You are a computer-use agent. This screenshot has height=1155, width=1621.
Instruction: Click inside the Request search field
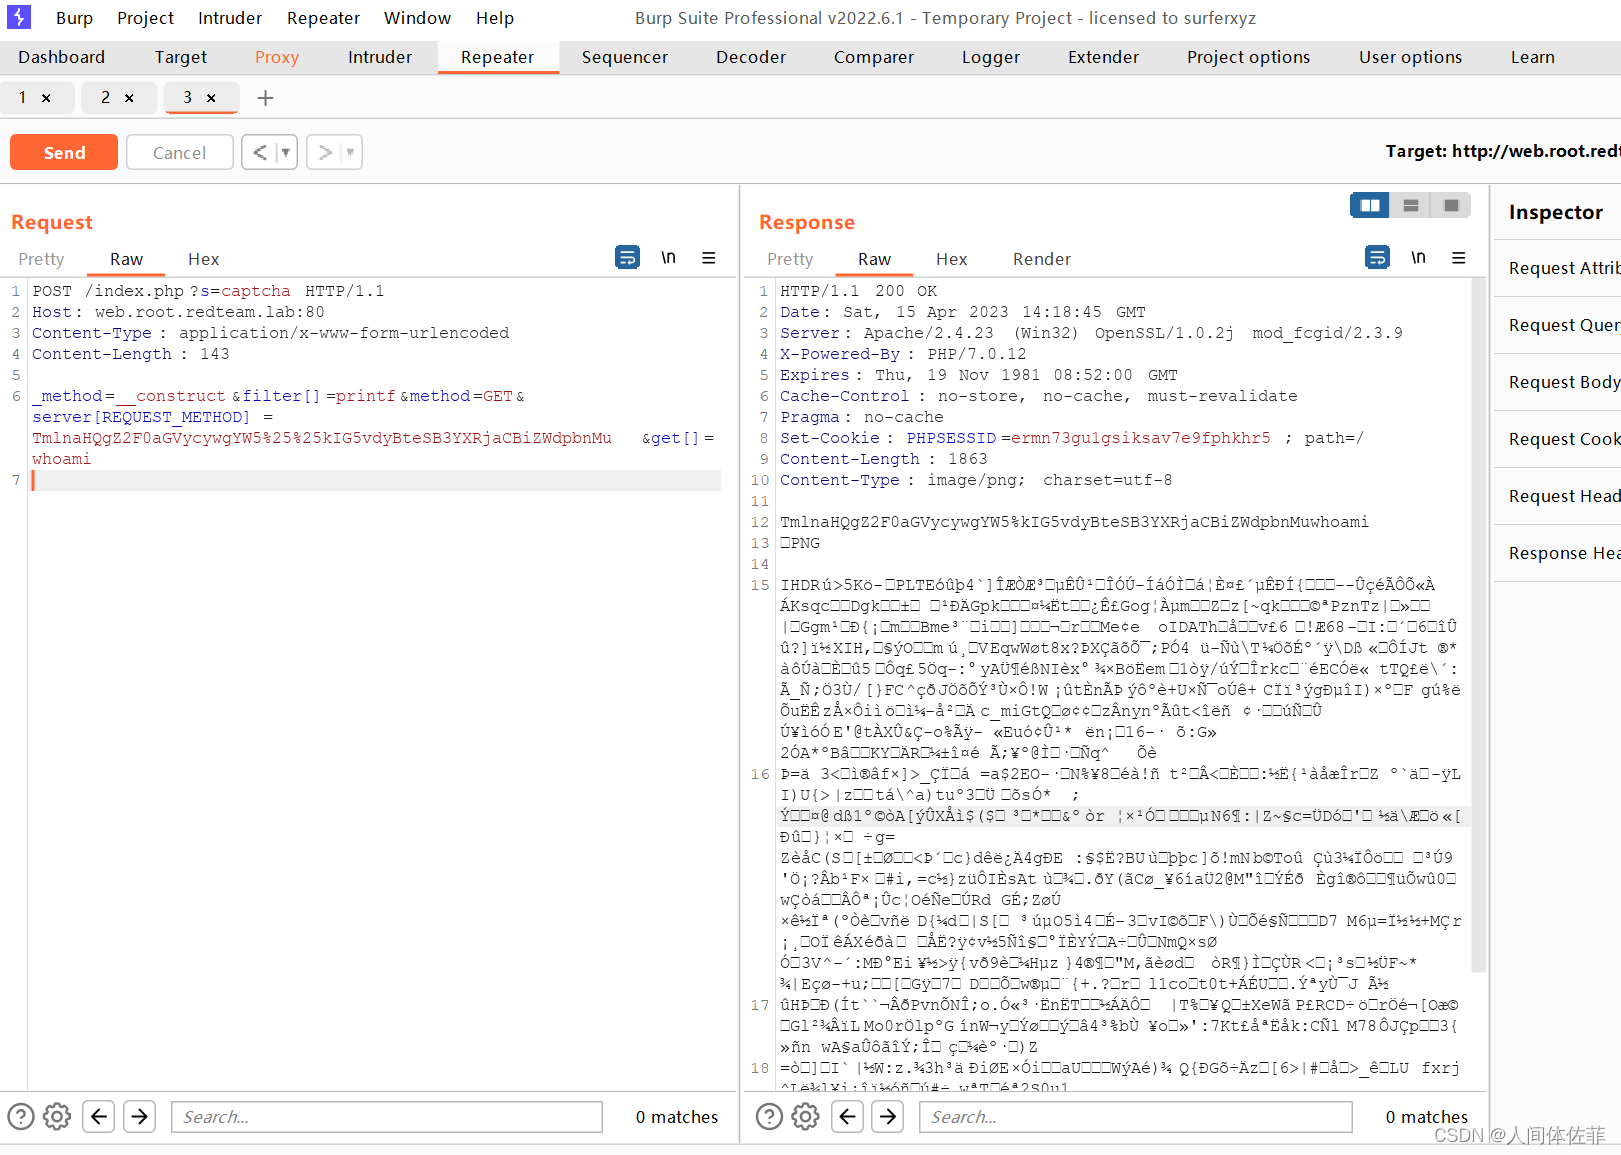[386, 1116]
